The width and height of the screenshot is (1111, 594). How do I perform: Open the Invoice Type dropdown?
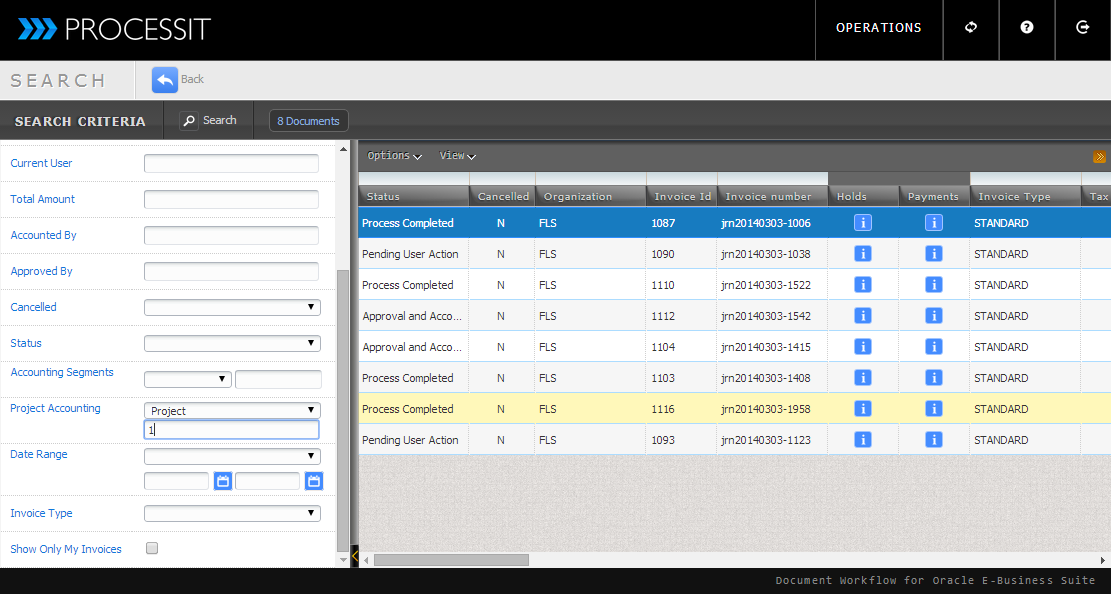232,513
